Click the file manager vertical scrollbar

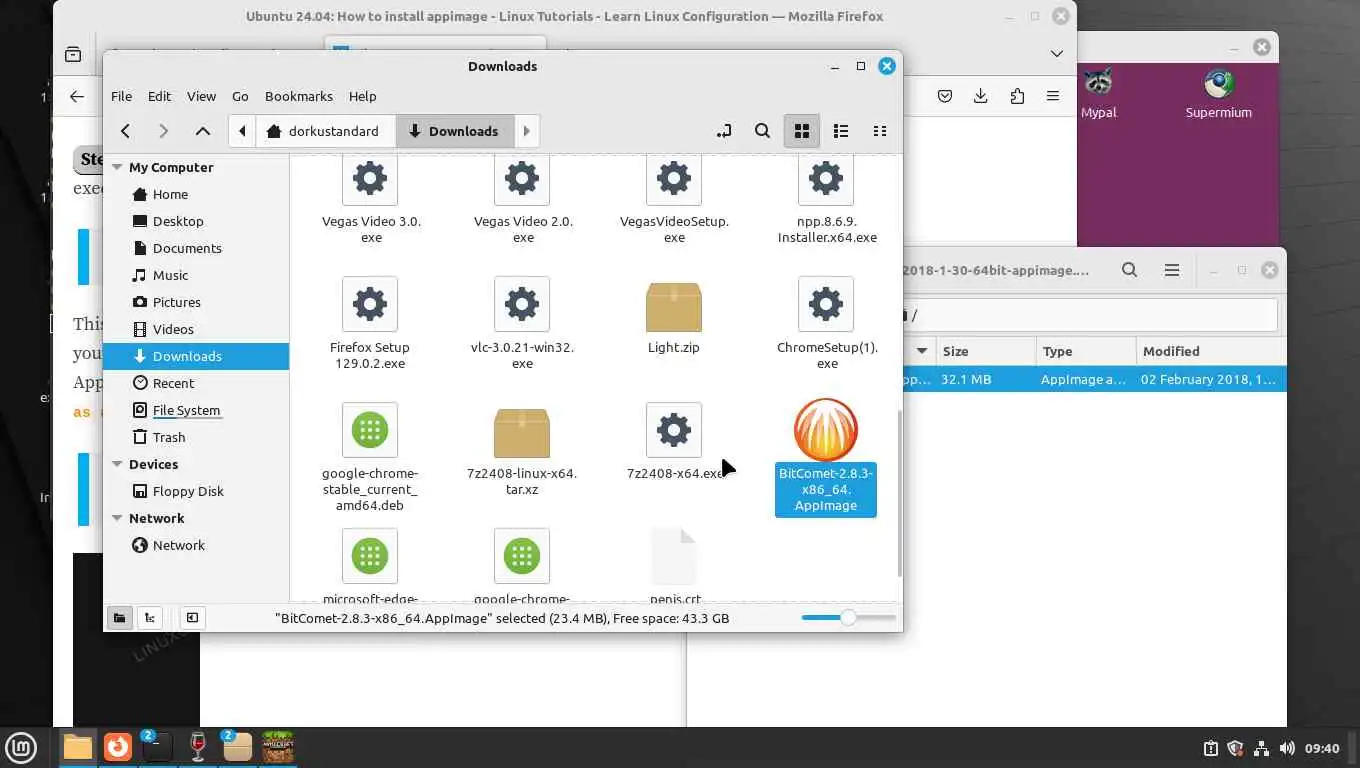pyautogui.click(x=899, y=492)
